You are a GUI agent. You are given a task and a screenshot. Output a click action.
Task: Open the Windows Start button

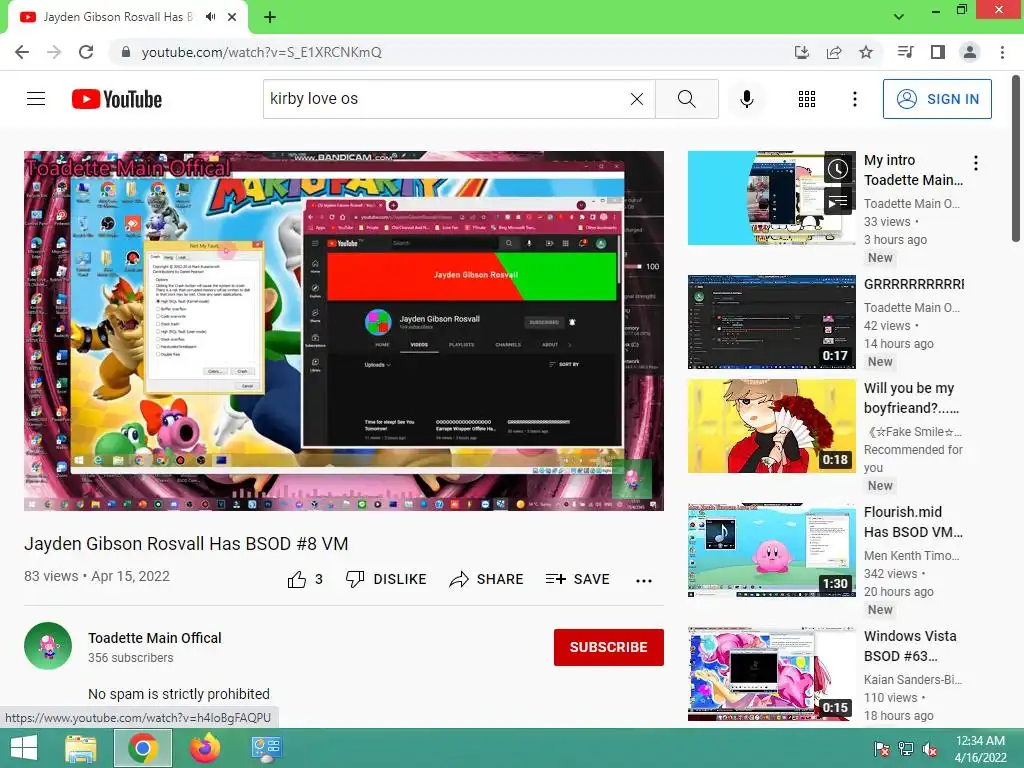(x=24, y=748)
